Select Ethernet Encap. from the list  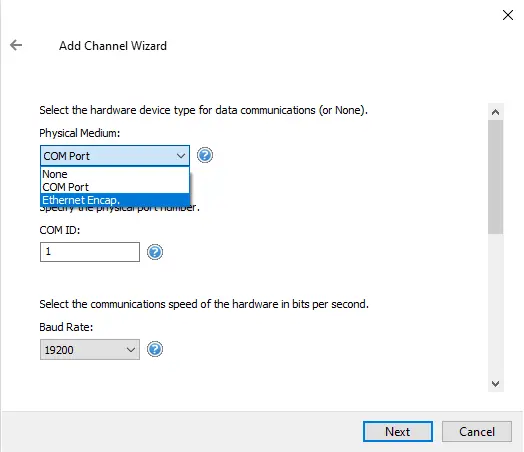pos(115,200)
